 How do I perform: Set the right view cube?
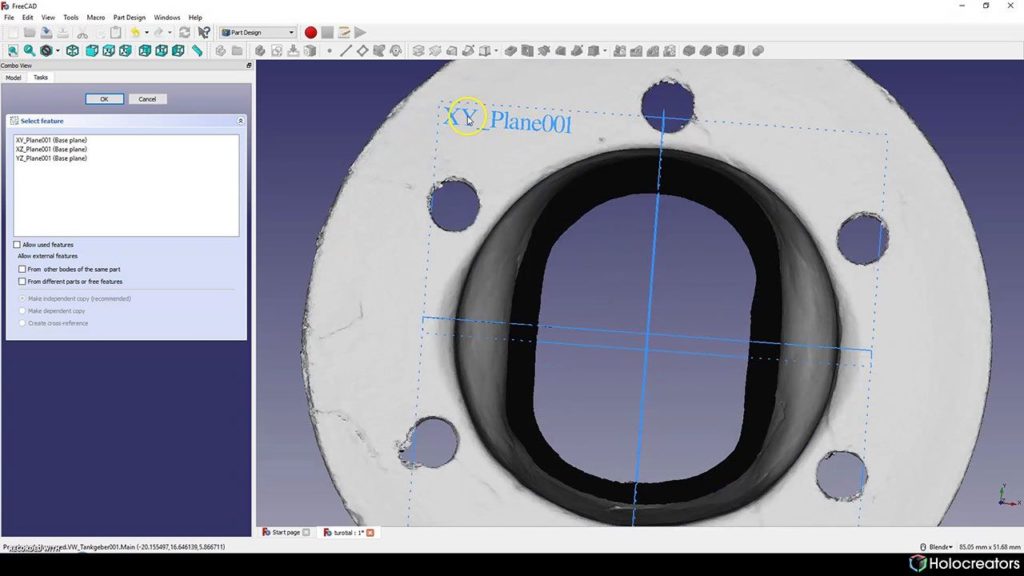(125, 51)
